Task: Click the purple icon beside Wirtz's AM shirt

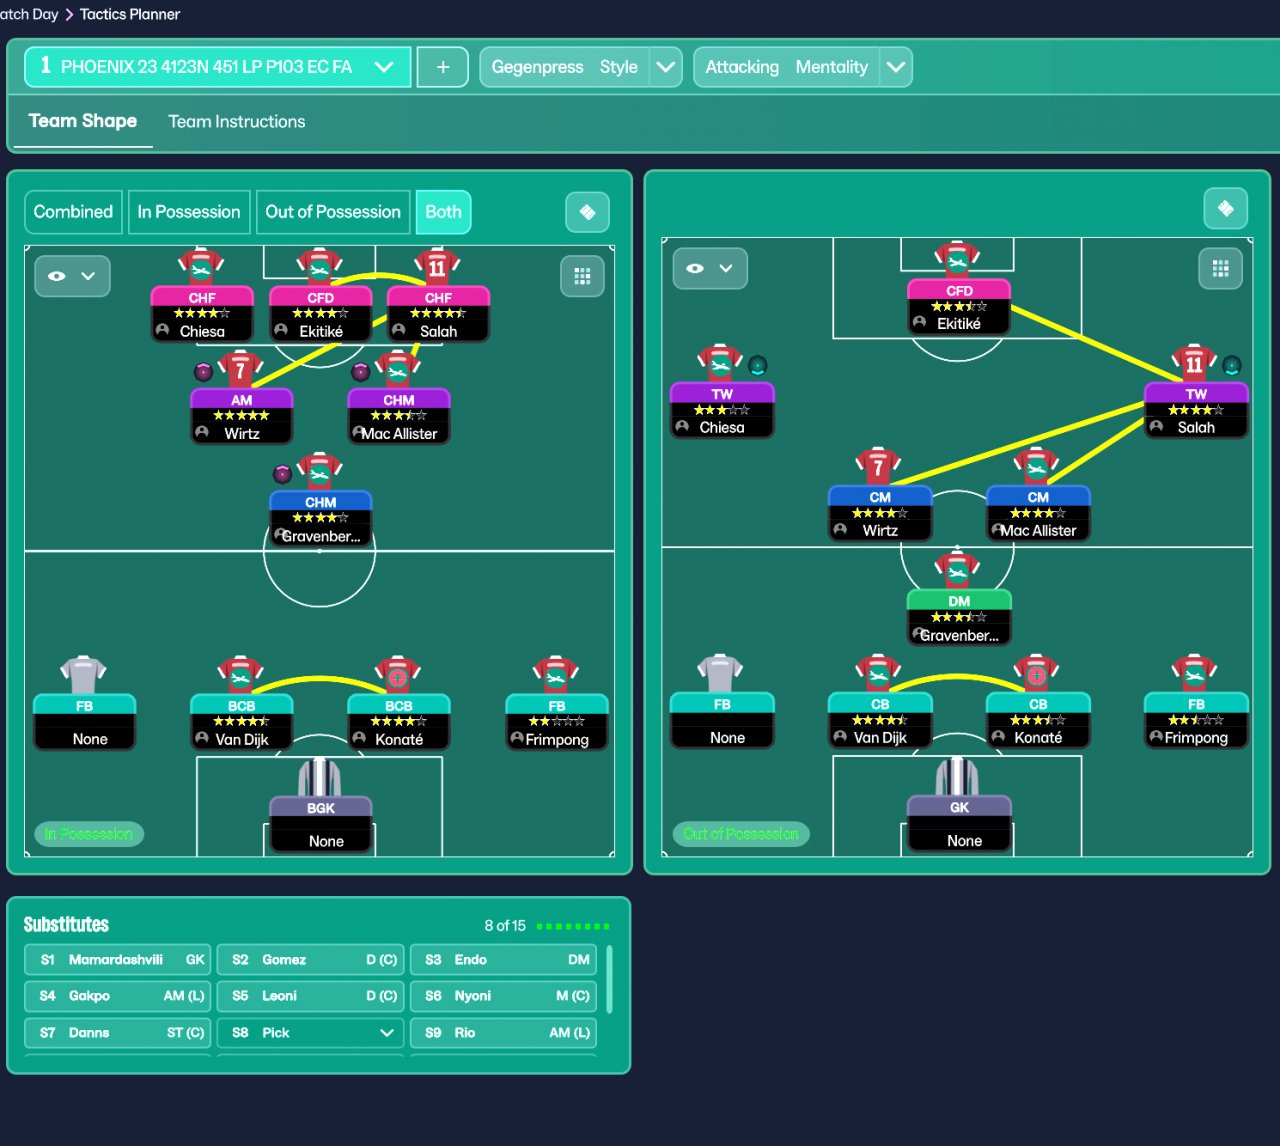Action: 203,372
